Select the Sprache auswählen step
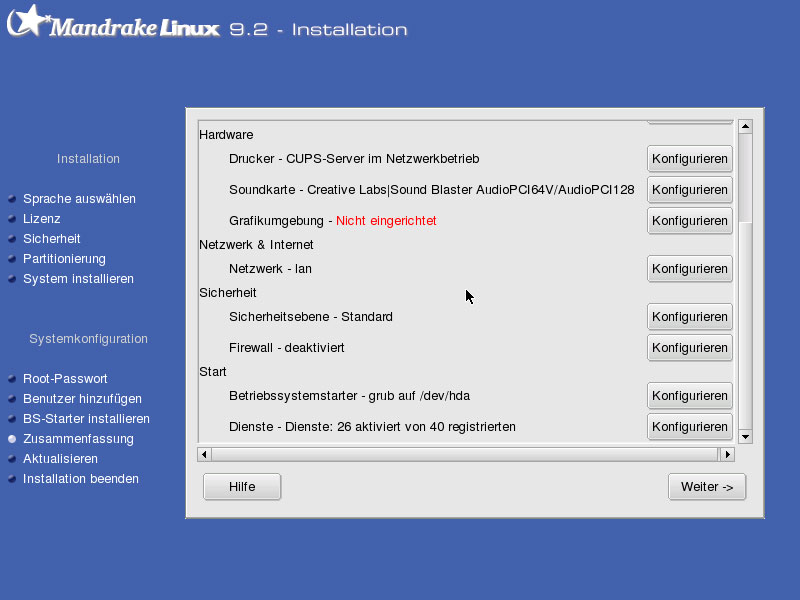The image size is (800, 600). [x=79, y=198]
